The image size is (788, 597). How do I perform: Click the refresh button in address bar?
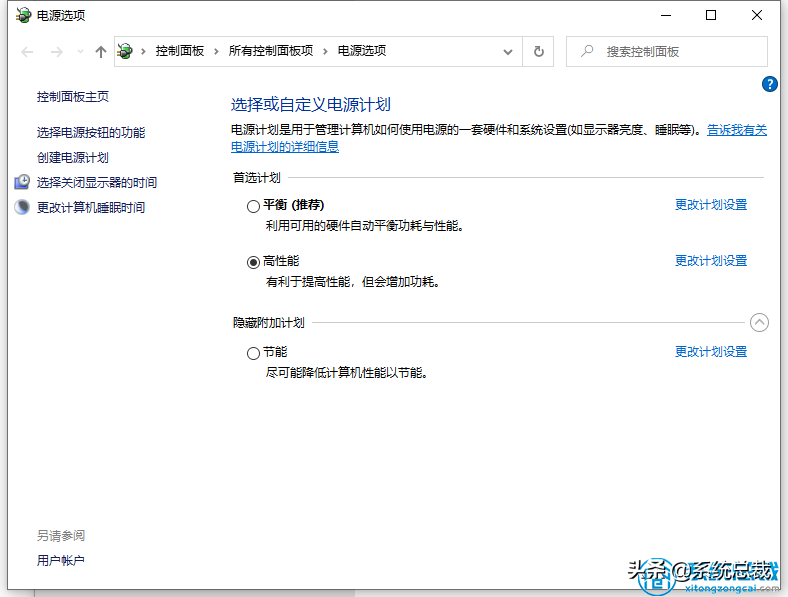tap(539, 51)
